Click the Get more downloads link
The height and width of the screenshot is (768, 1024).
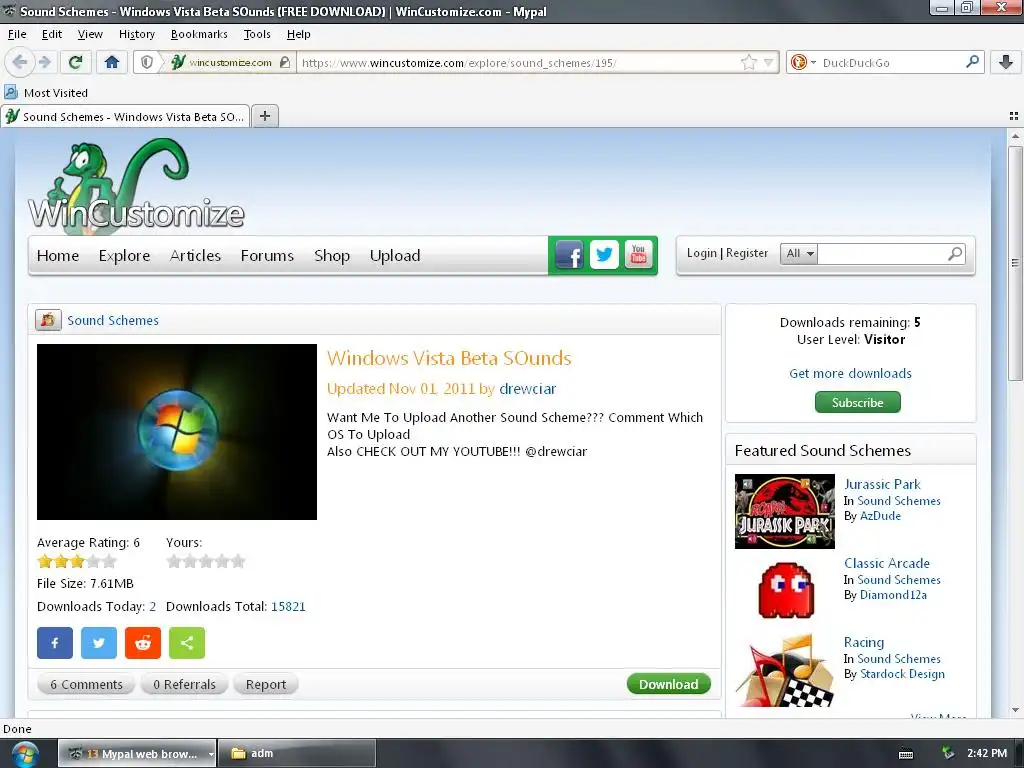850,374
